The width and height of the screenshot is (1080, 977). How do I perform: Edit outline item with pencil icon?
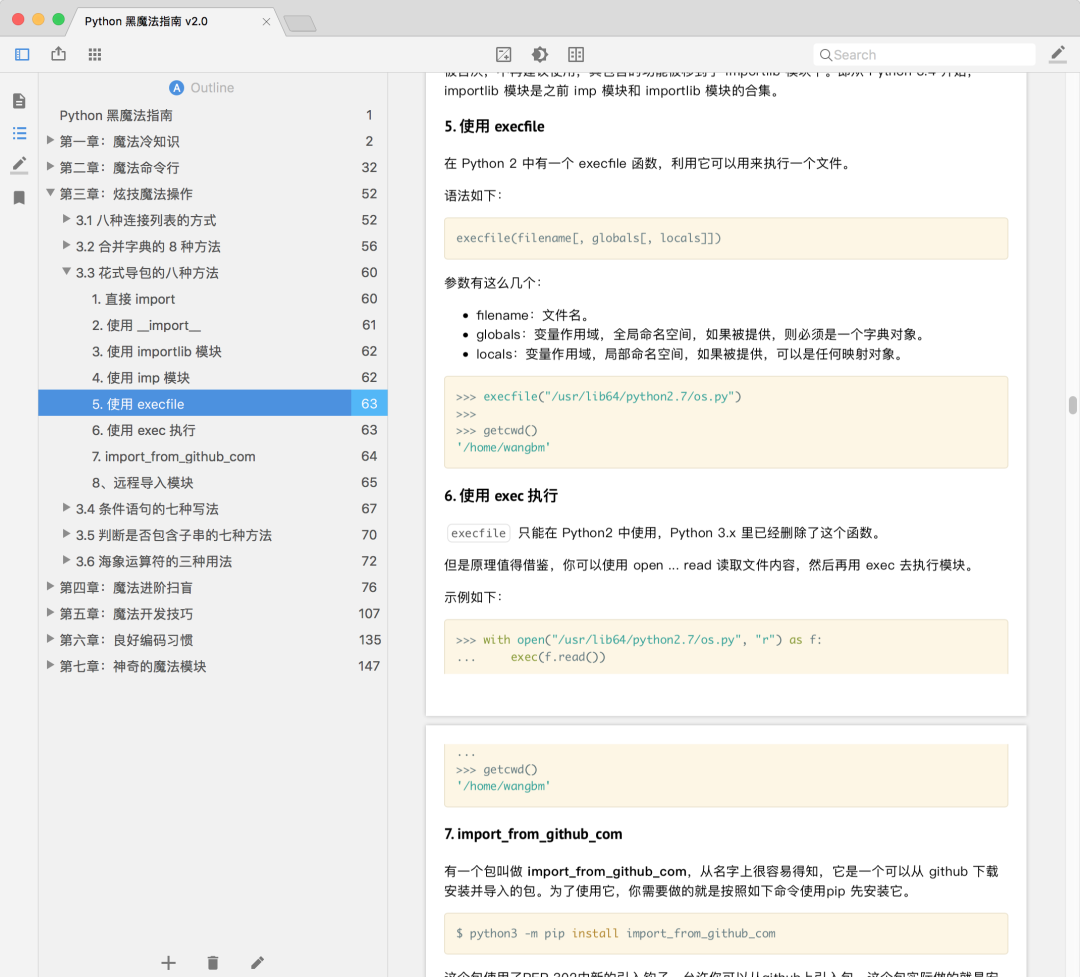tap(257, 963)
